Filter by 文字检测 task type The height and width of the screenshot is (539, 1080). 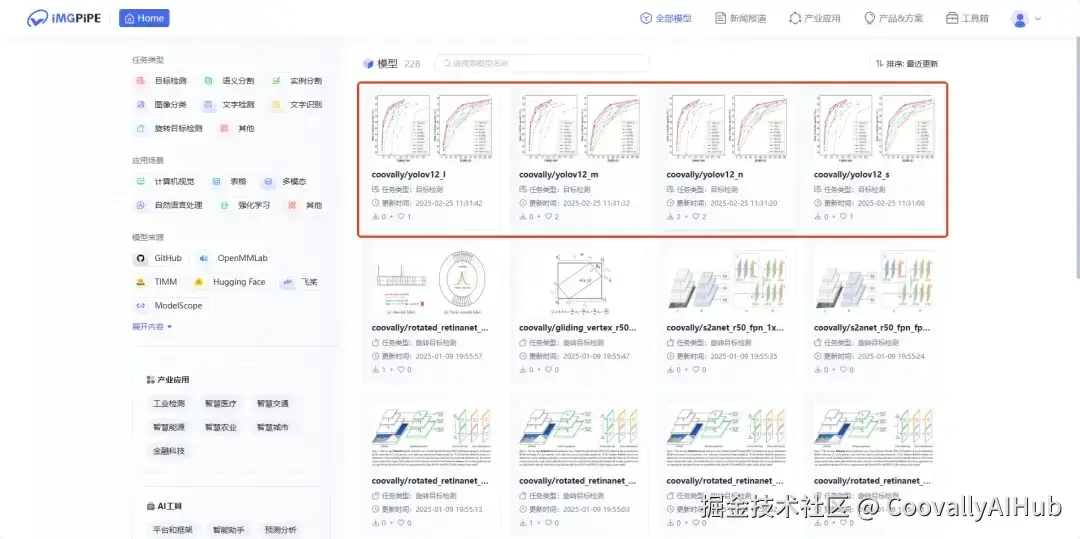click(229, 105)
